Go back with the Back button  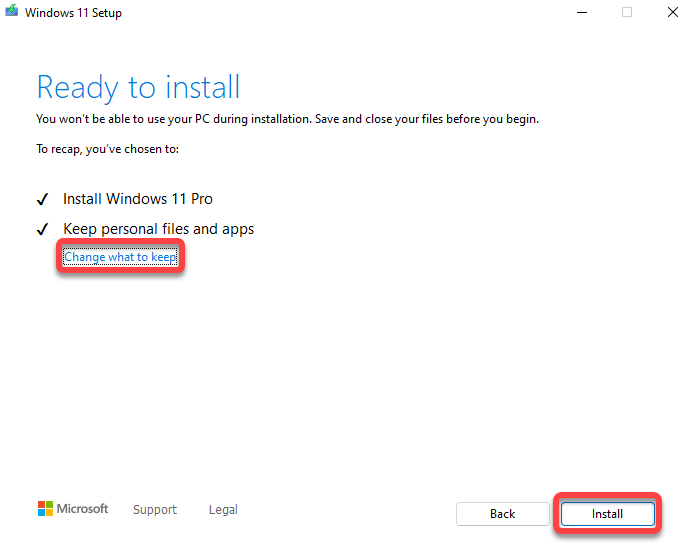point(502,513)
